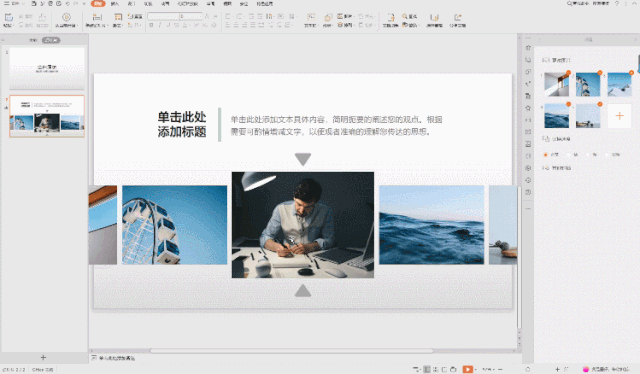Image resolution: width=640 pixels, height=374 pixels.
Task: Click zoom out minus in status bar
Action: point(500,369)
